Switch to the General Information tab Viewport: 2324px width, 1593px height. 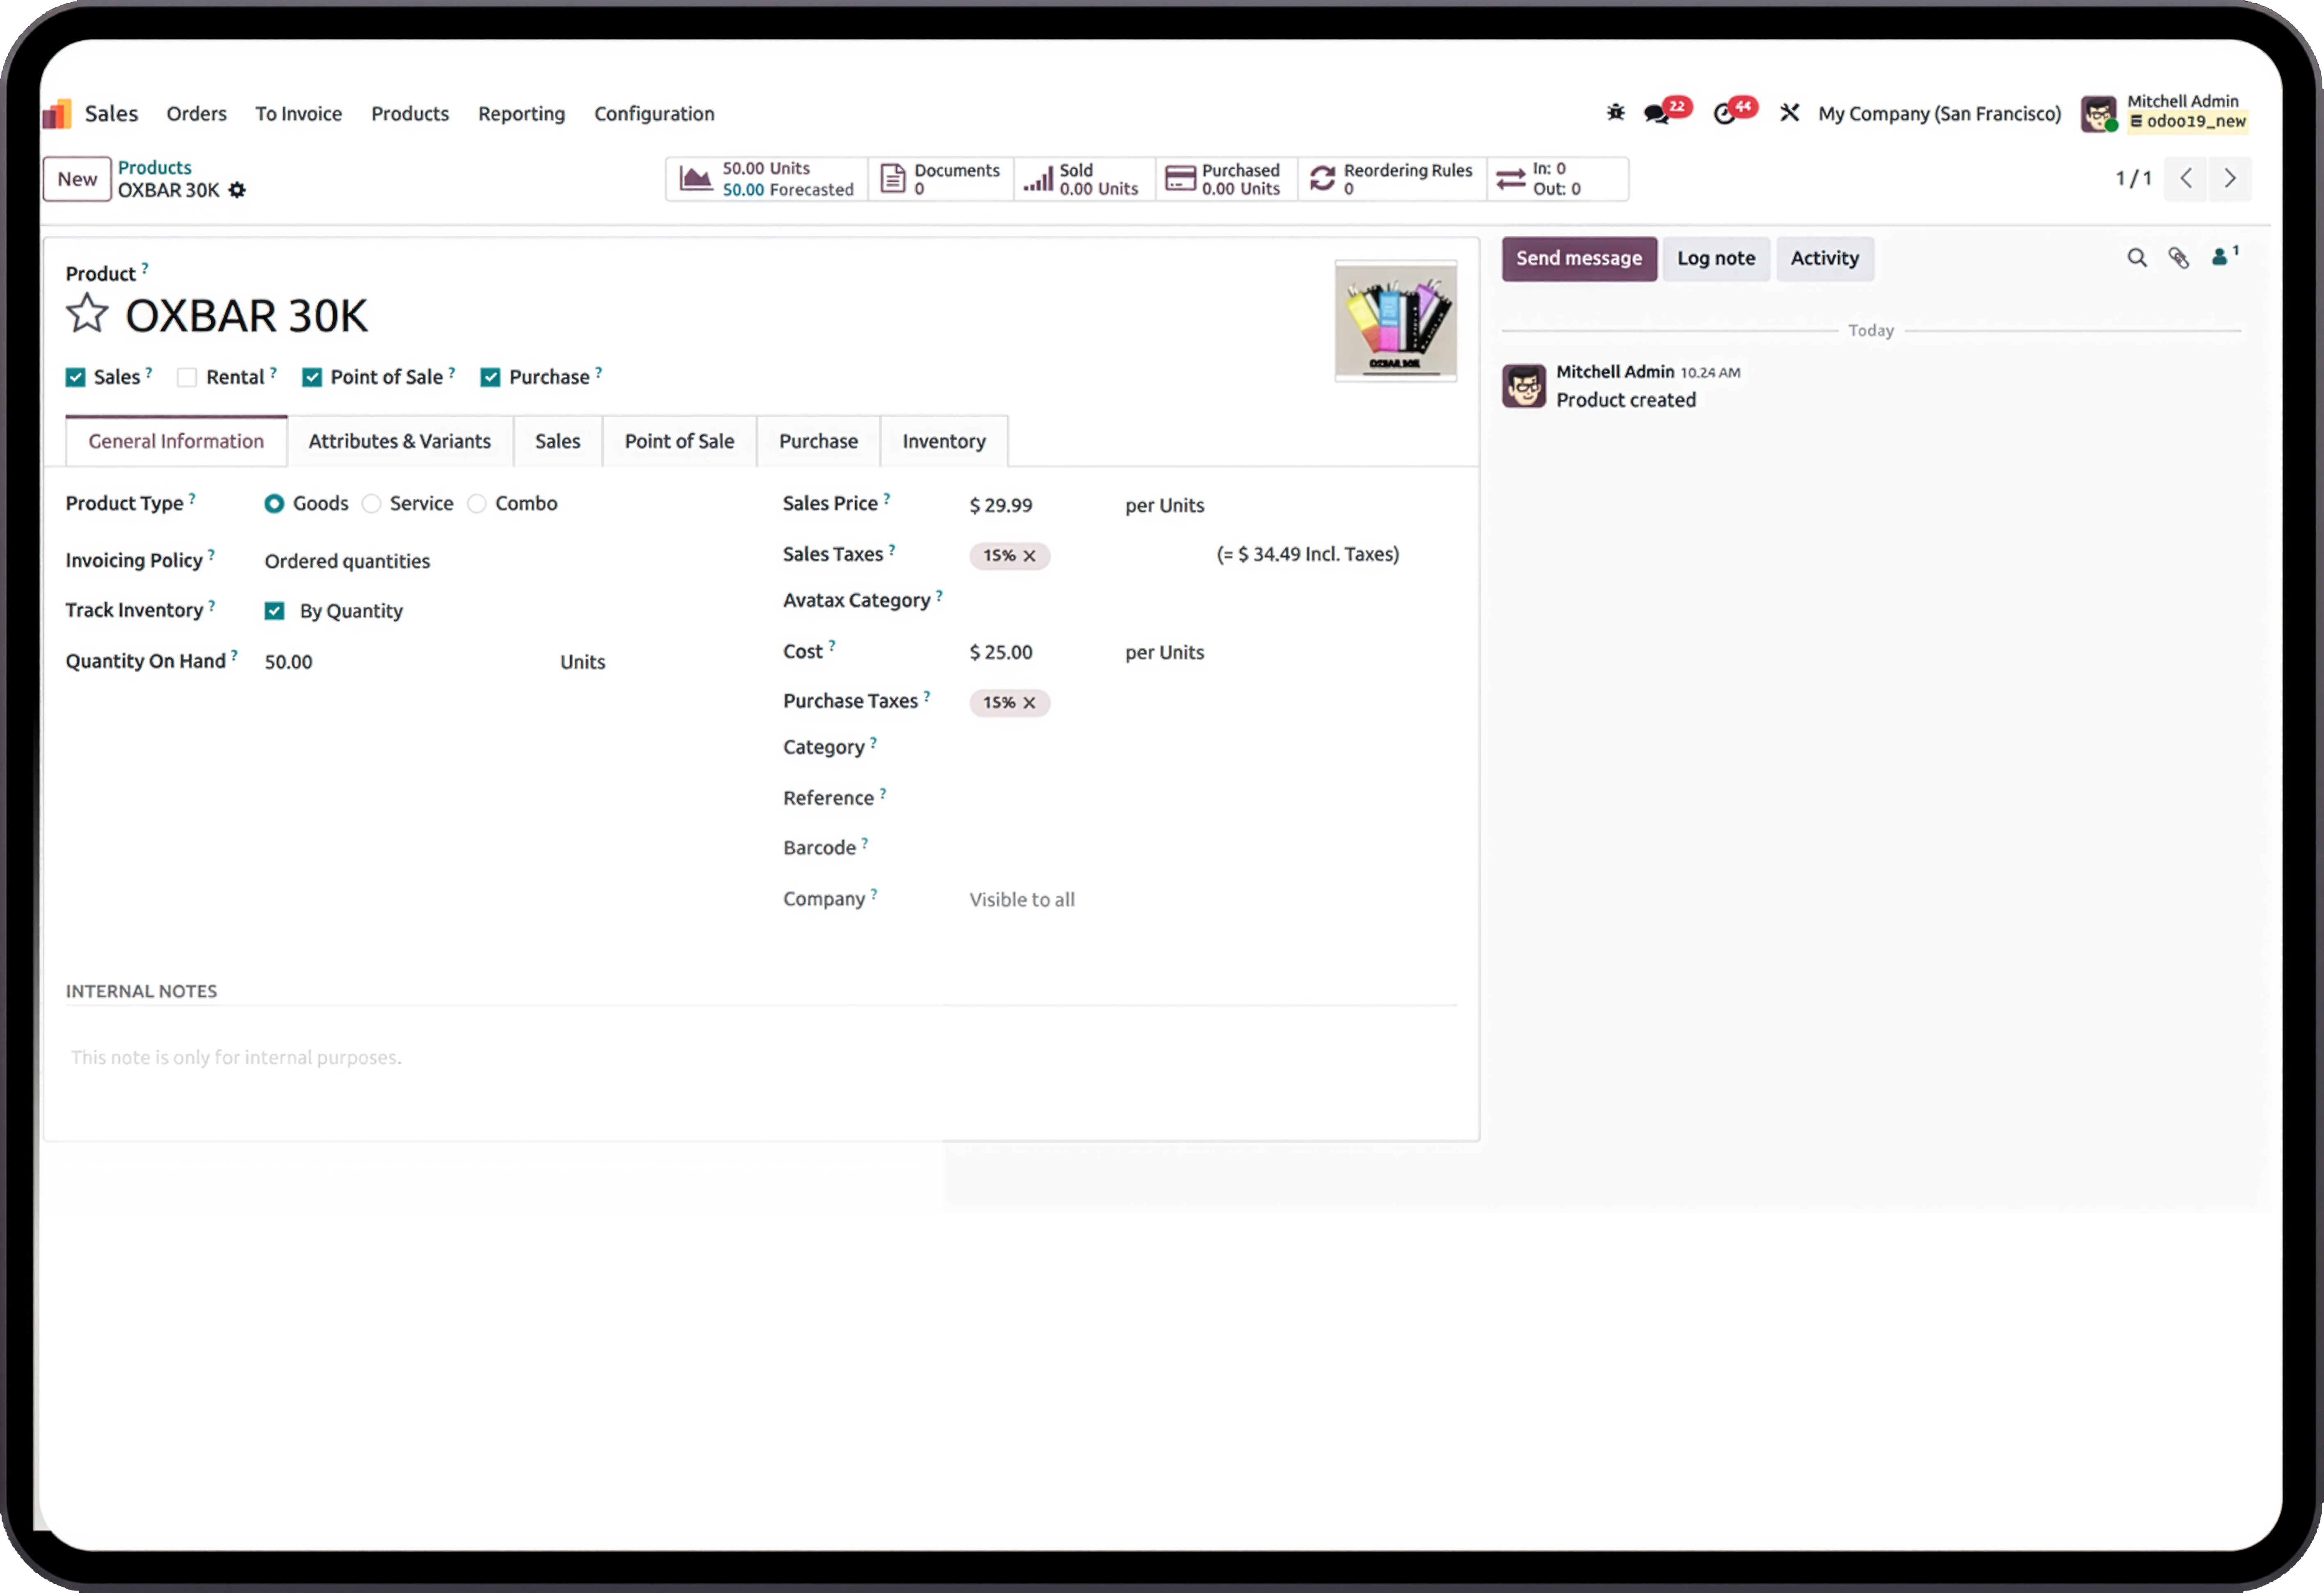(x=176, y=441)
